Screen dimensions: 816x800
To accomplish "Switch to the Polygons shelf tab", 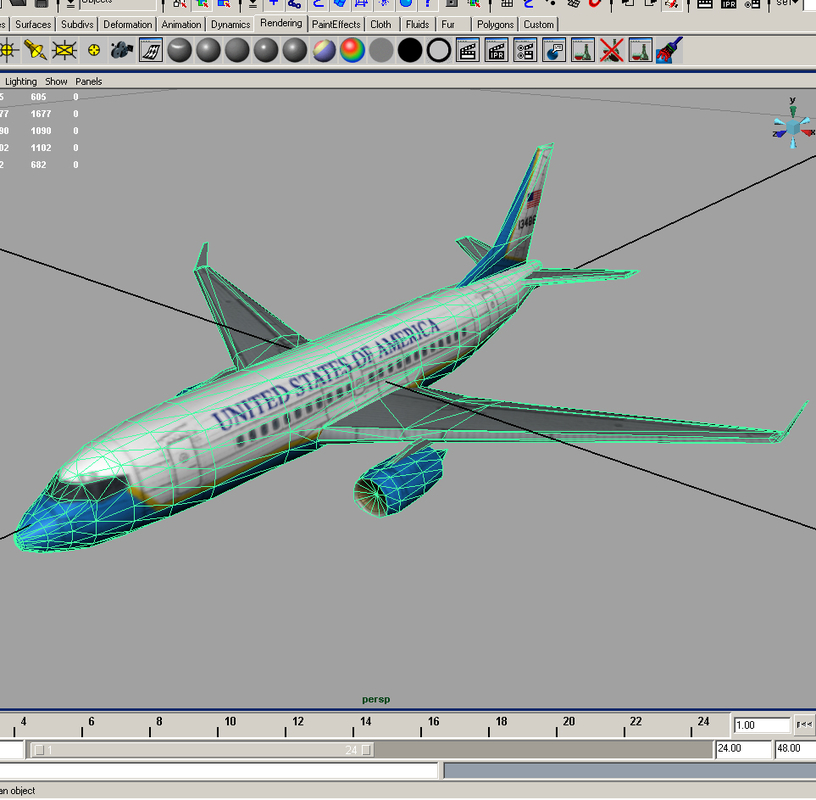I will point(495,24).
